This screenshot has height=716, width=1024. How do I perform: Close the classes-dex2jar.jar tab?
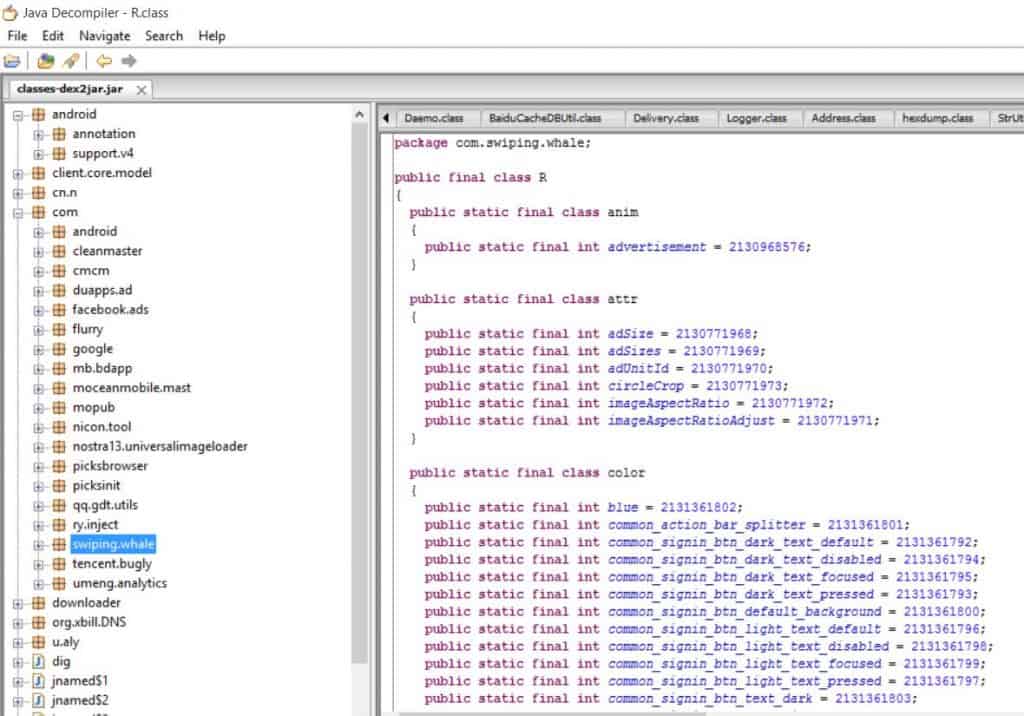(x=140, y=90)
